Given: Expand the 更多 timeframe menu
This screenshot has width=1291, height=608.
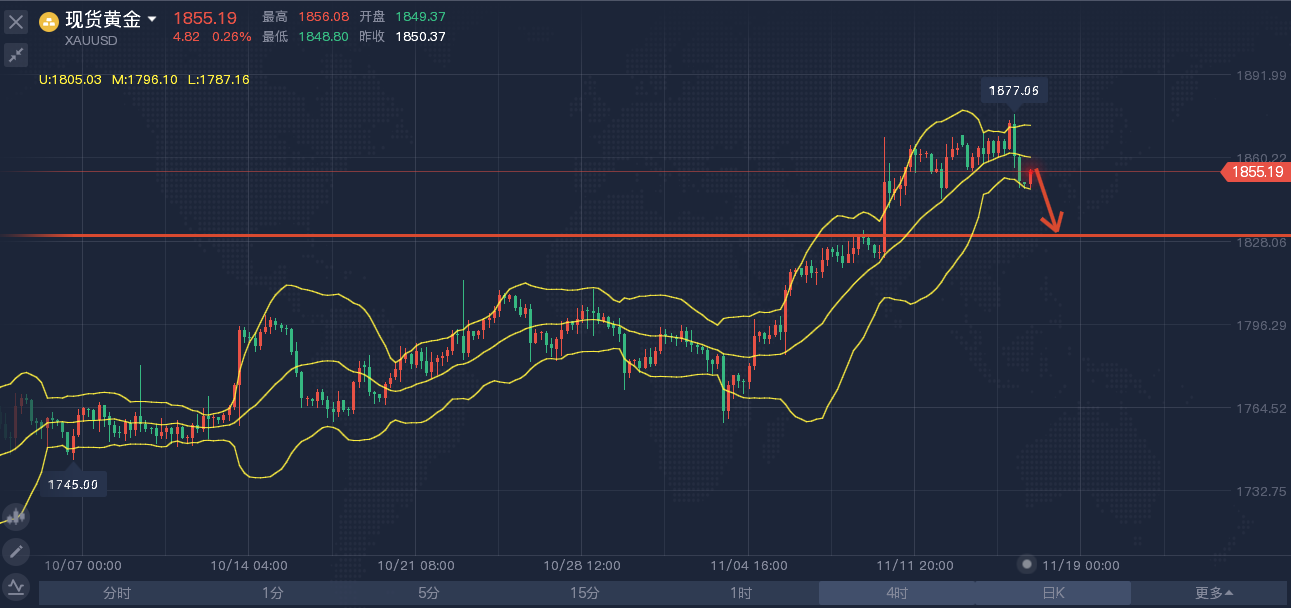Looking at the screenshot, I should (1214, 593).
